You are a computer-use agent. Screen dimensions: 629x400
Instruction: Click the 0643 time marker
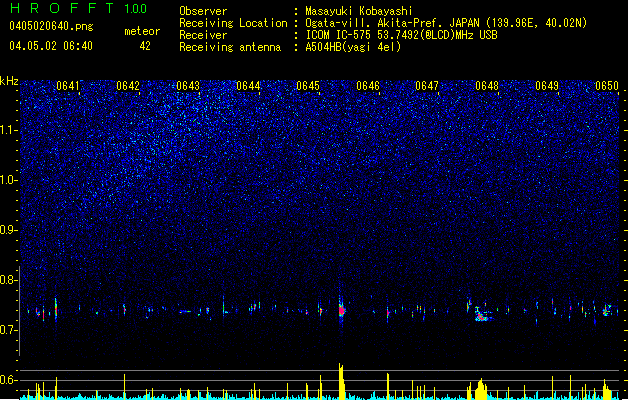pos(188,86)
